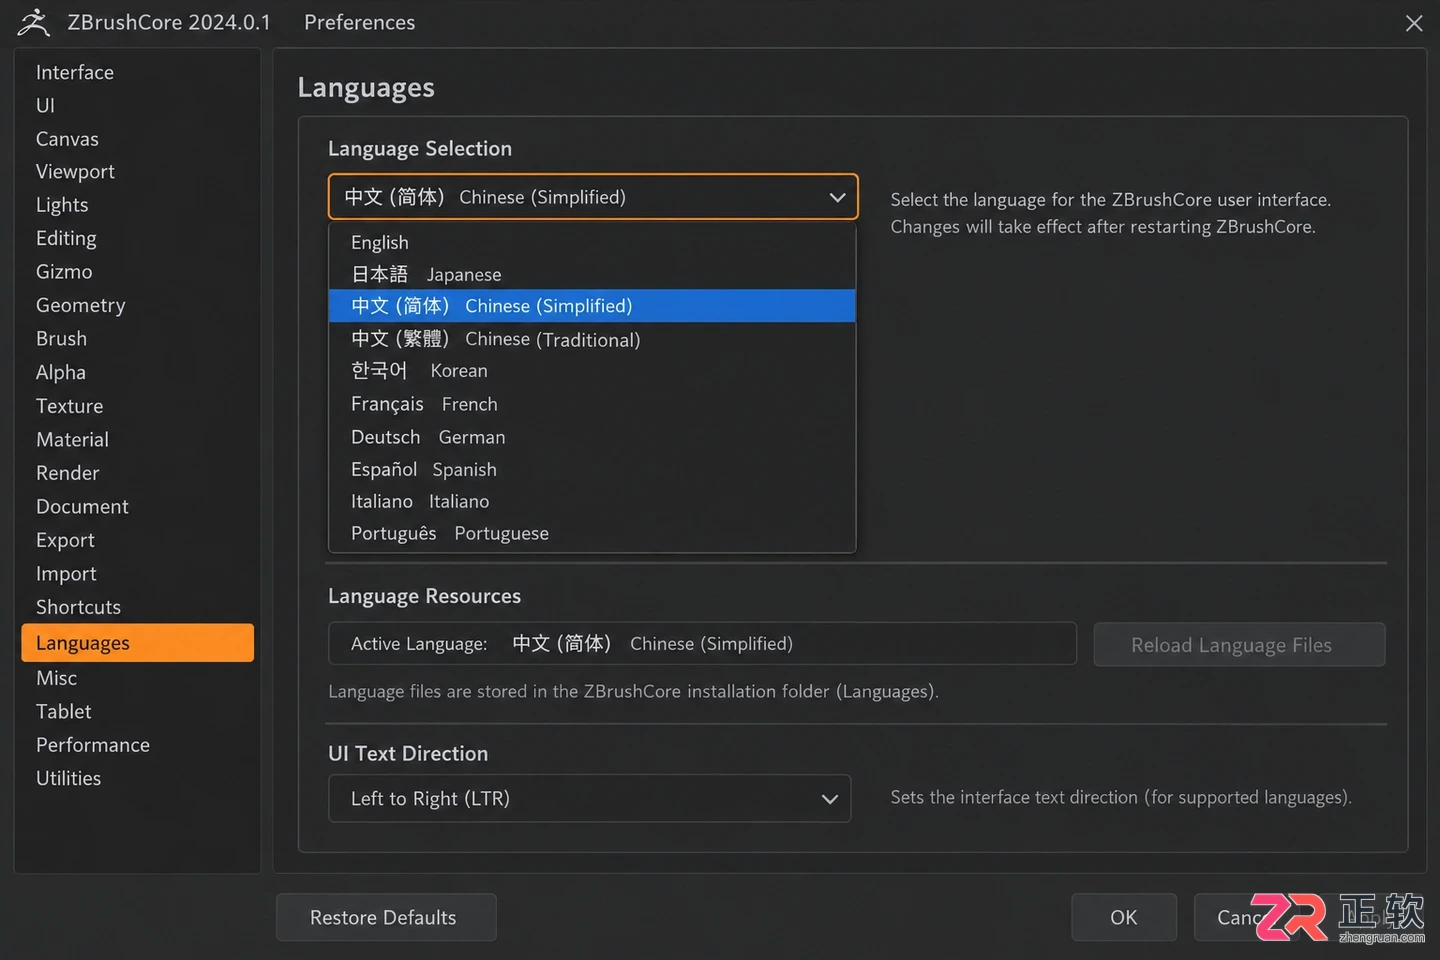Image resolution: width=1440 pixels, height=960 pixels.
Task: Select Italiano language option
Action: pos(592,501)
